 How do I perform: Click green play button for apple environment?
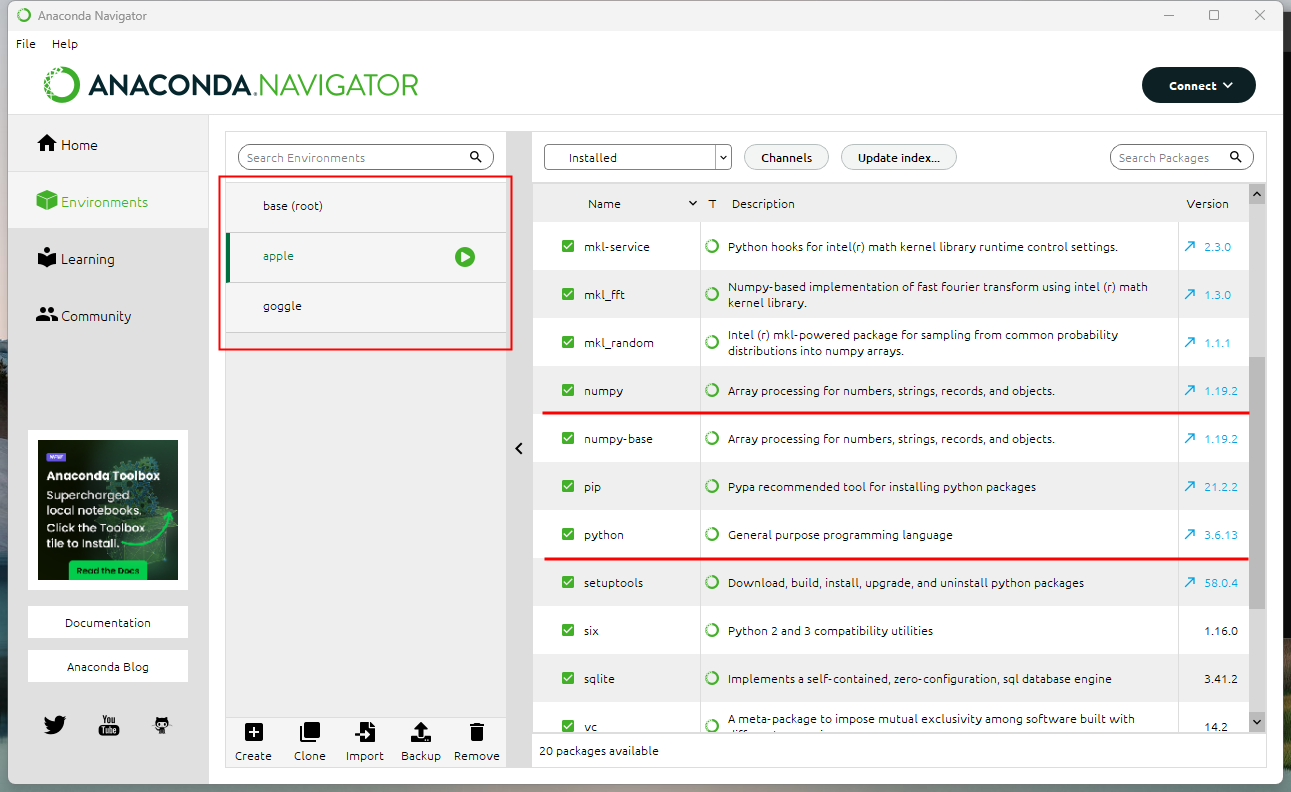coord(465,257)
